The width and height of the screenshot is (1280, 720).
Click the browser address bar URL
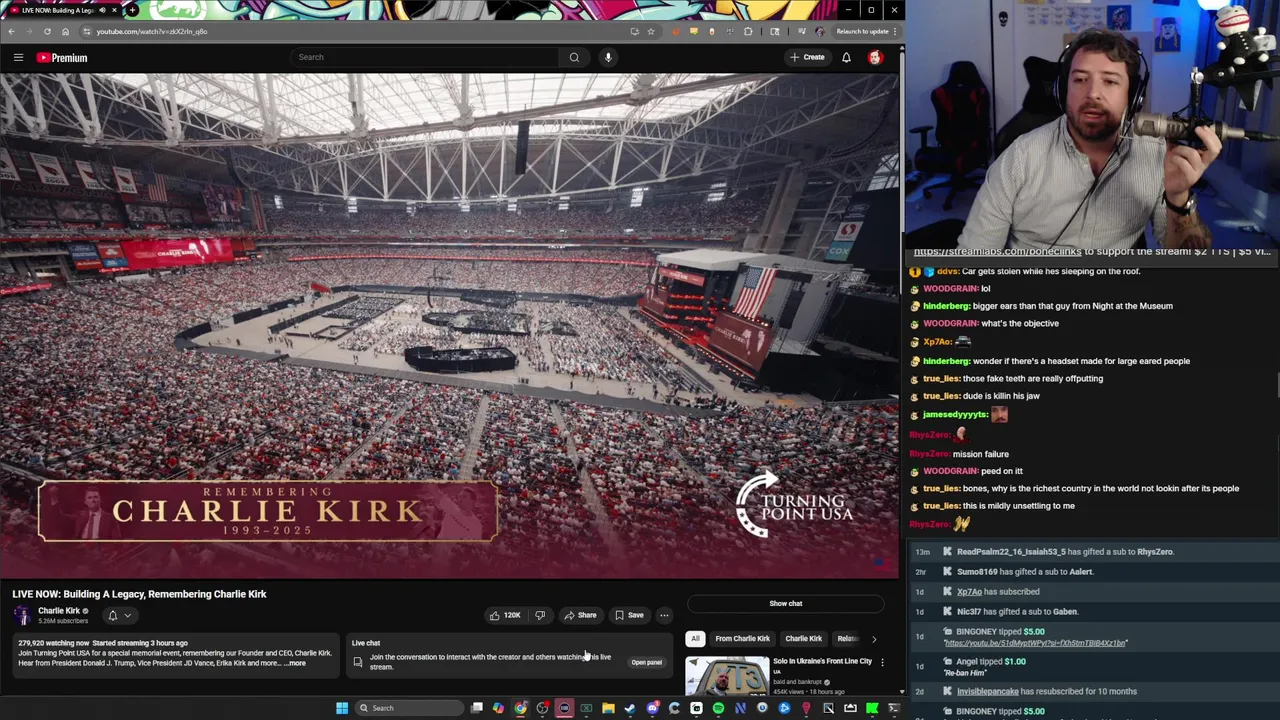pyautogui.click(x=152, y=31)
